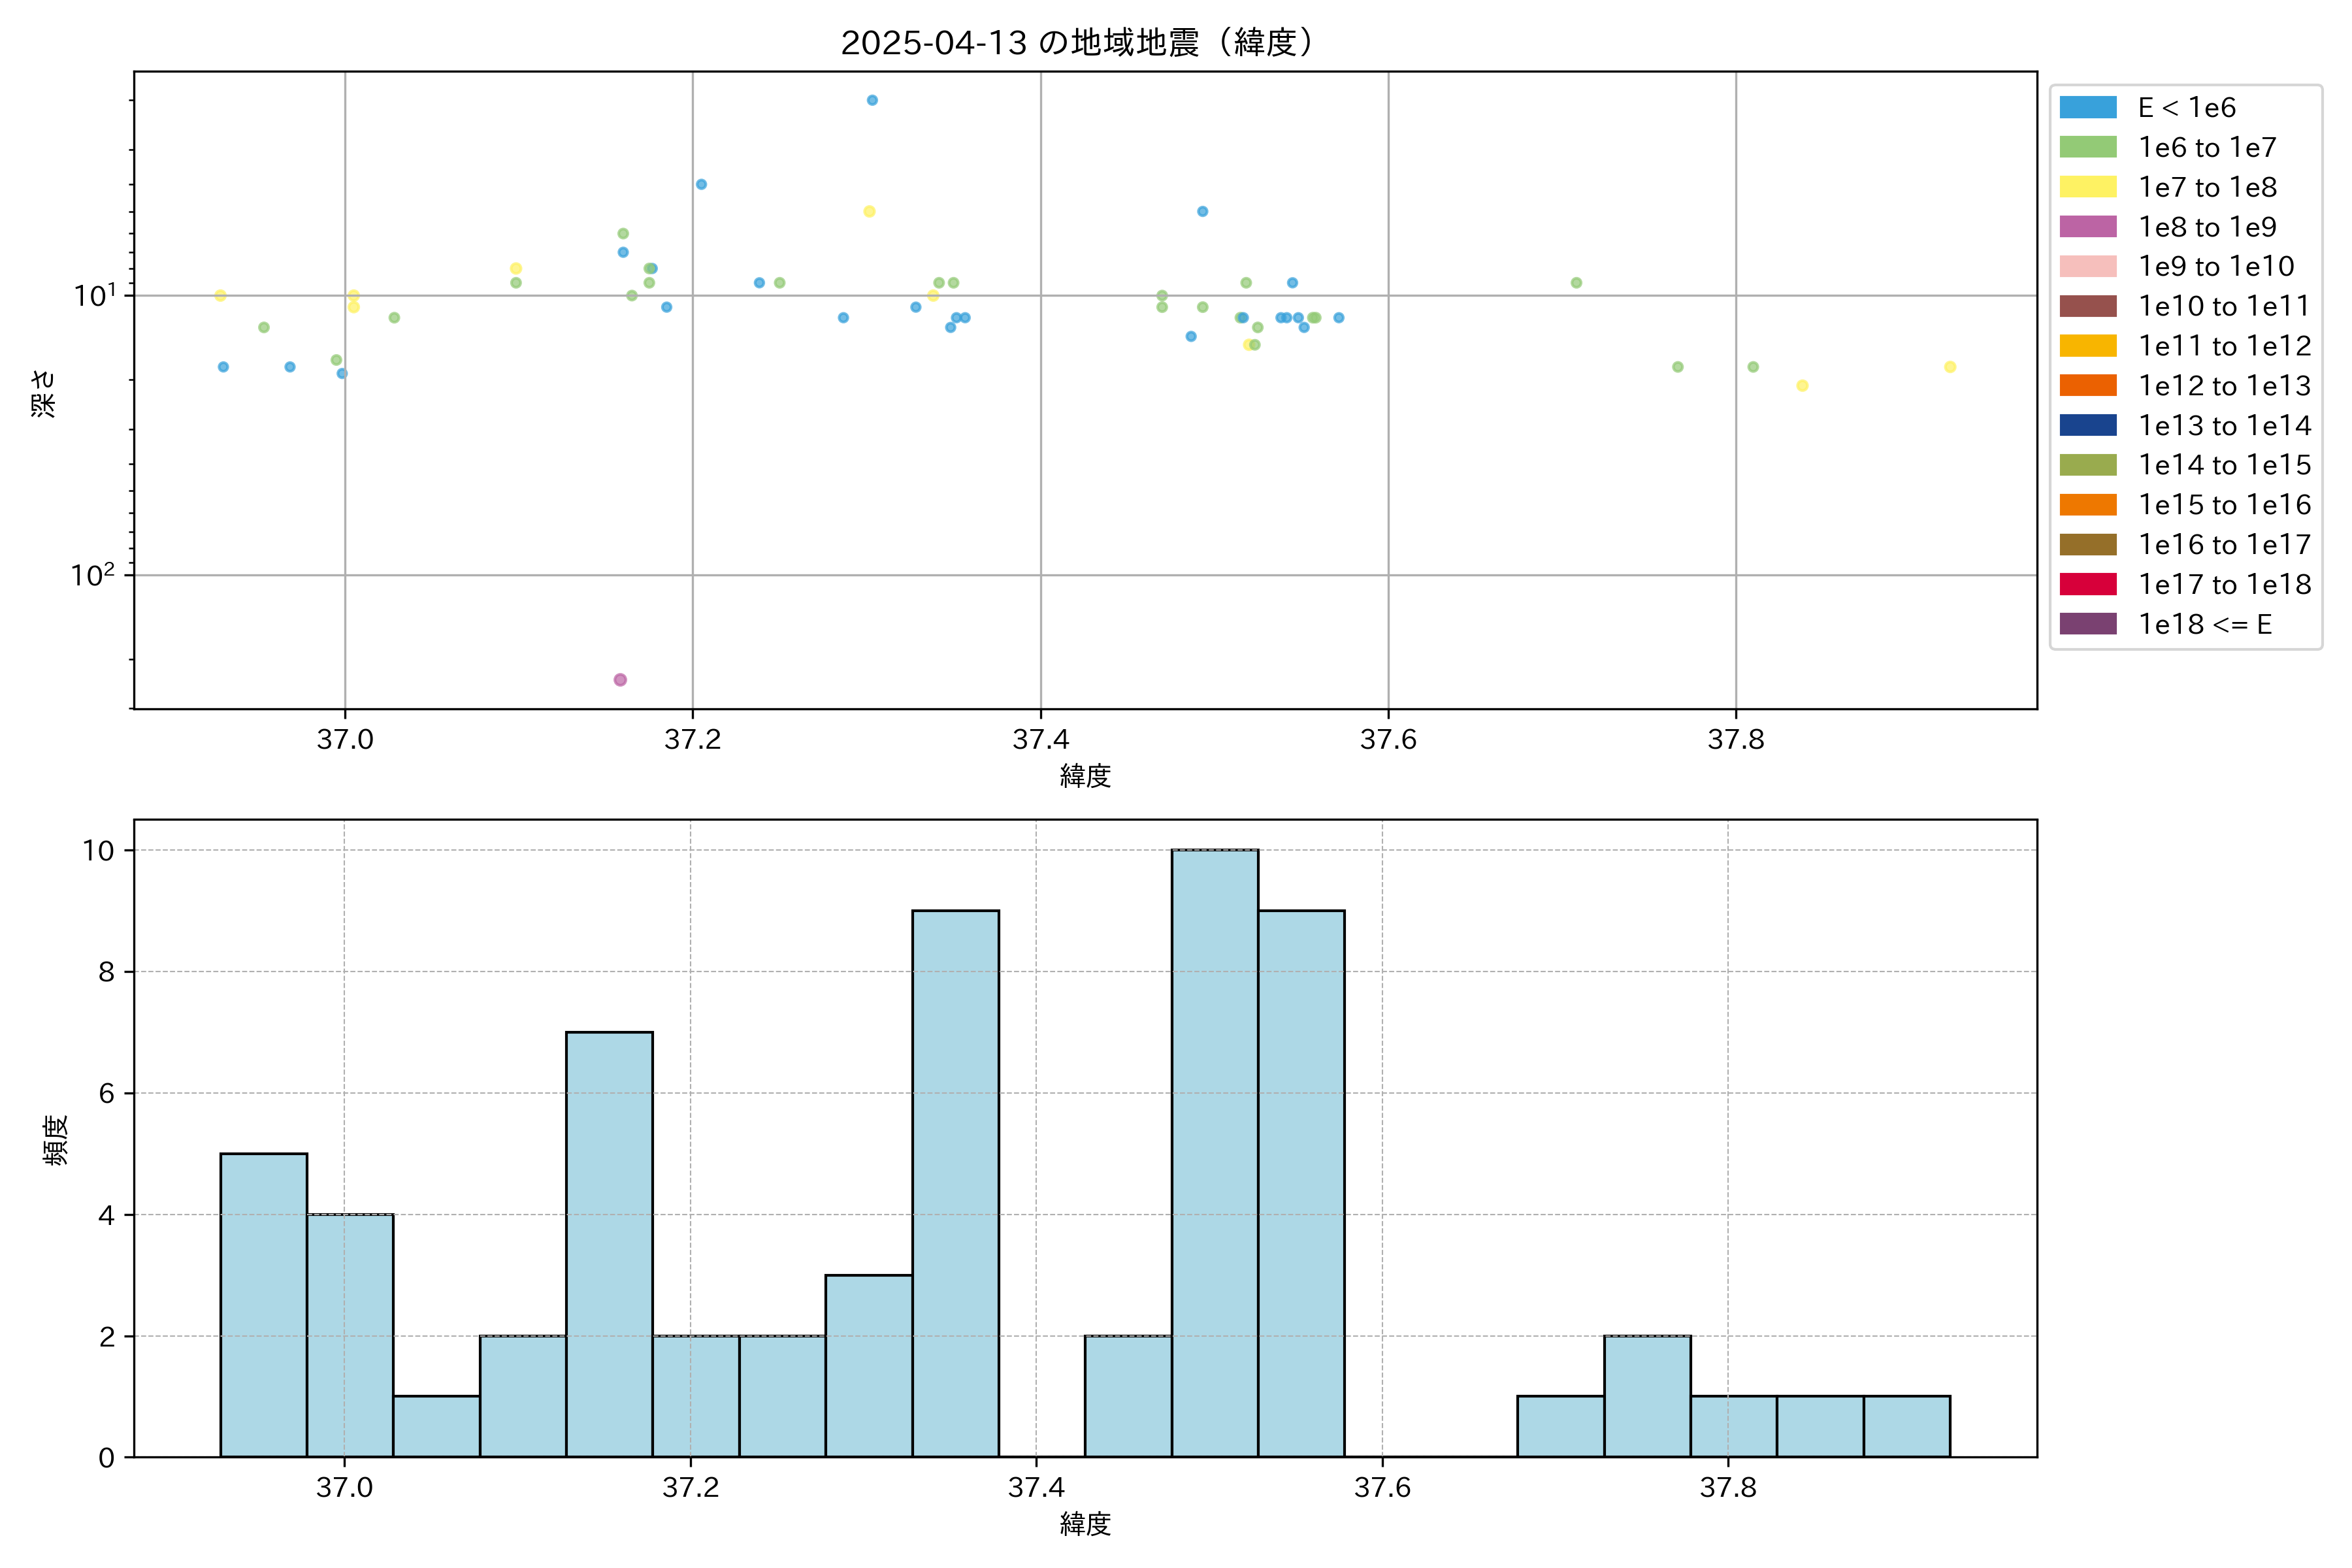The image size is (2352, 1568).
Task: Click the magenta scatter point near depth 200
Action: pyautogui.click(x=620, y=680)
